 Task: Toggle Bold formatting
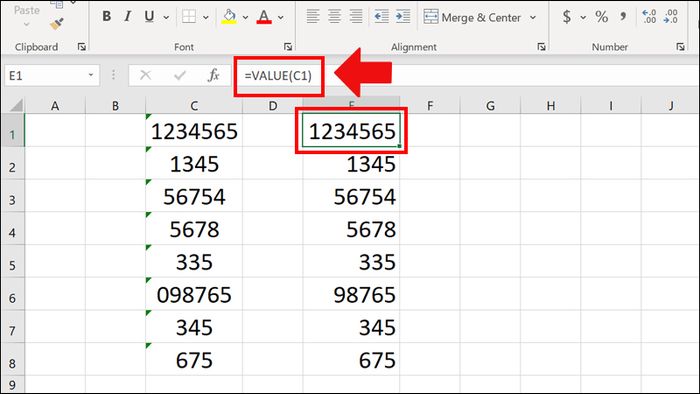tap(106, 17)
